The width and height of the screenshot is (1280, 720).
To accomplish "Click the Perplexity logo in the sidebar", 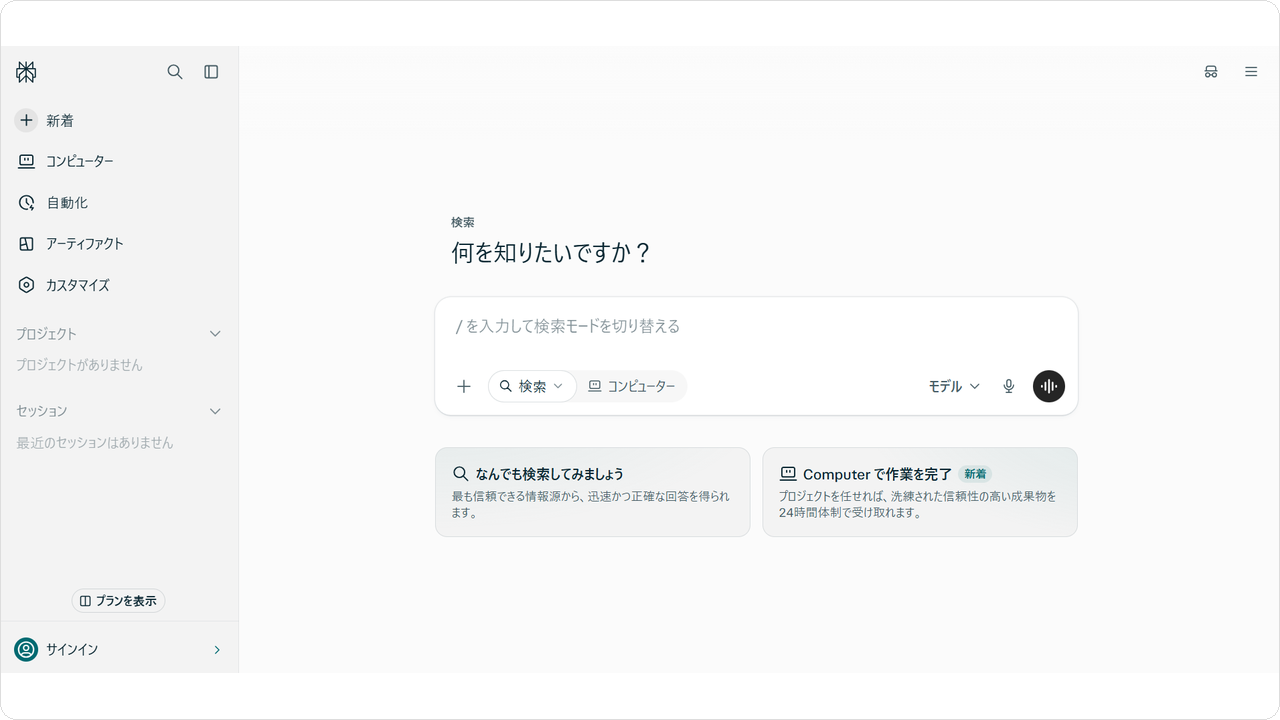I will [x=26, y=72].
